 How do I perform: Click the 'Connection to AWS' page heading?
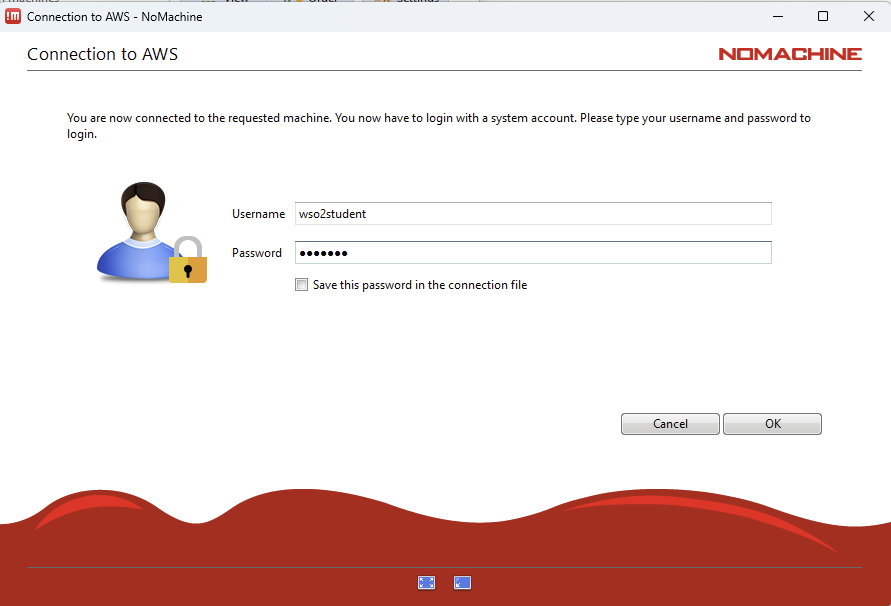tap(102, 54)
